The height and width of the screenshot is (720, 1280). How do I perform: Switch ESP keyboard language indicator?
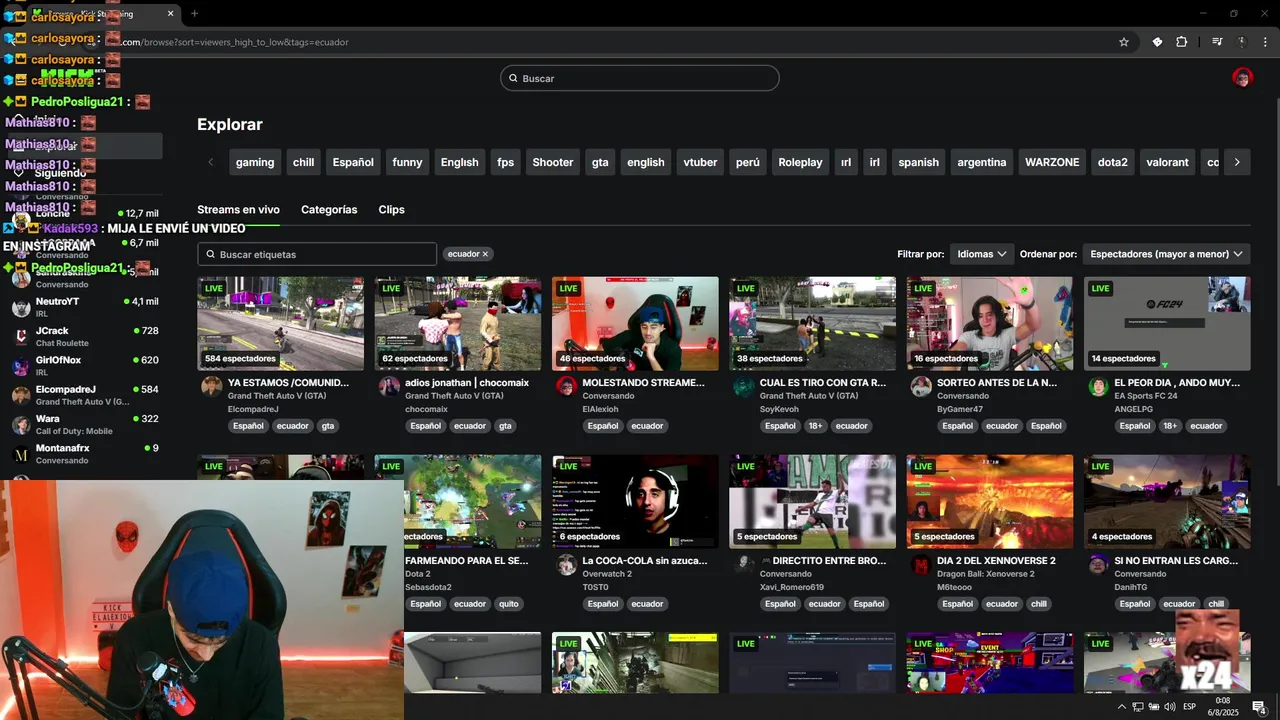point(1191,707)
